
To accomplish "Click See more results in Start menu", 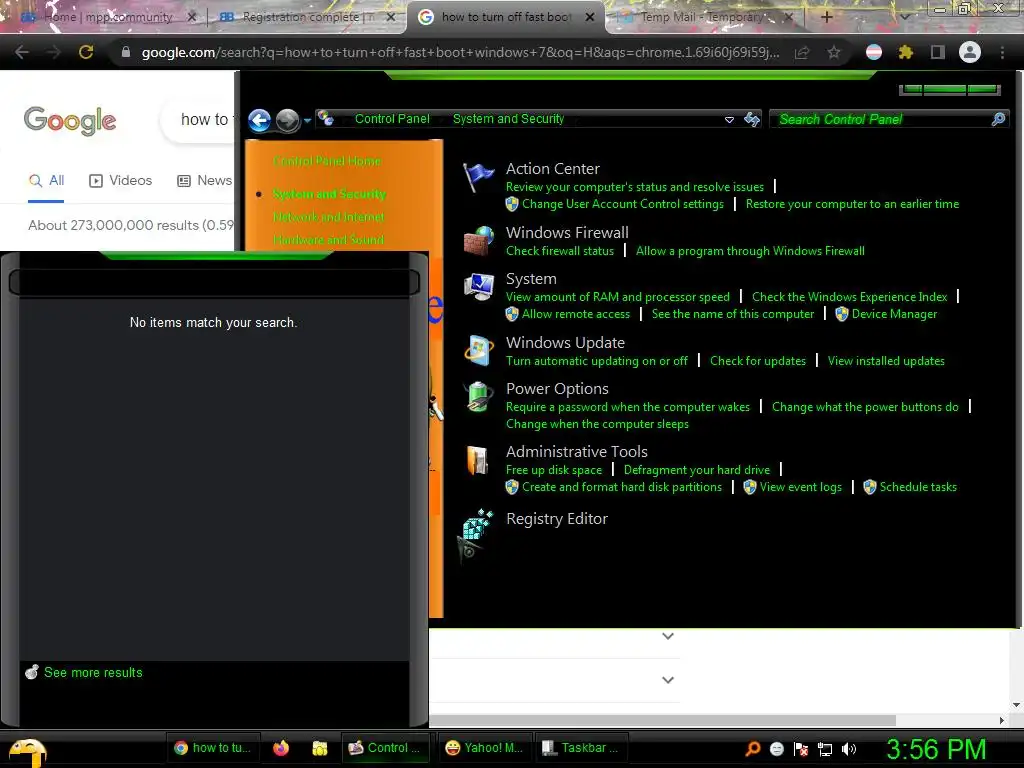I will tap(93, 673).
